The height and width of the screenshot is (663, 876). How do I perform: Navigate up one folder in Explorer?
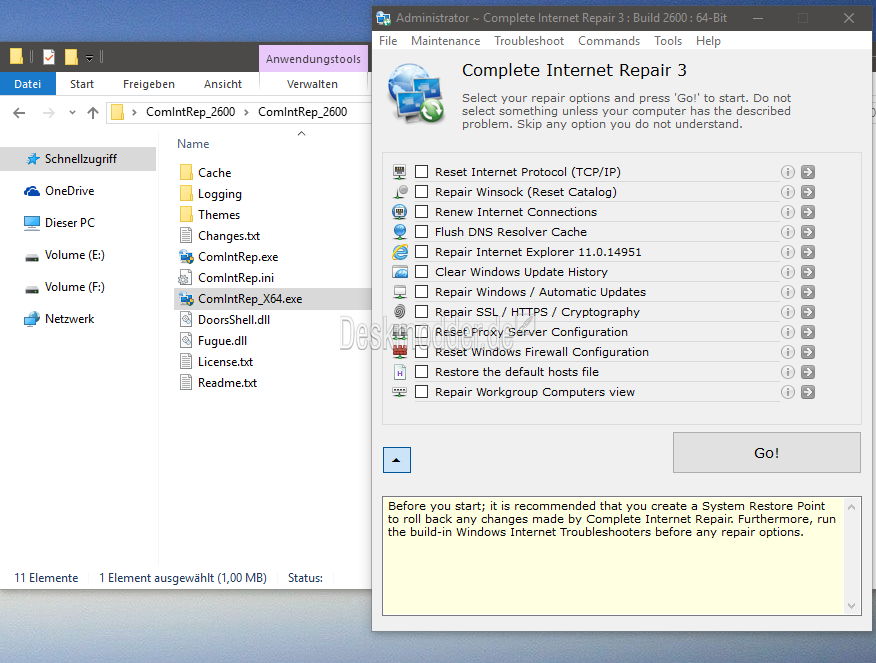coord(93,113)
